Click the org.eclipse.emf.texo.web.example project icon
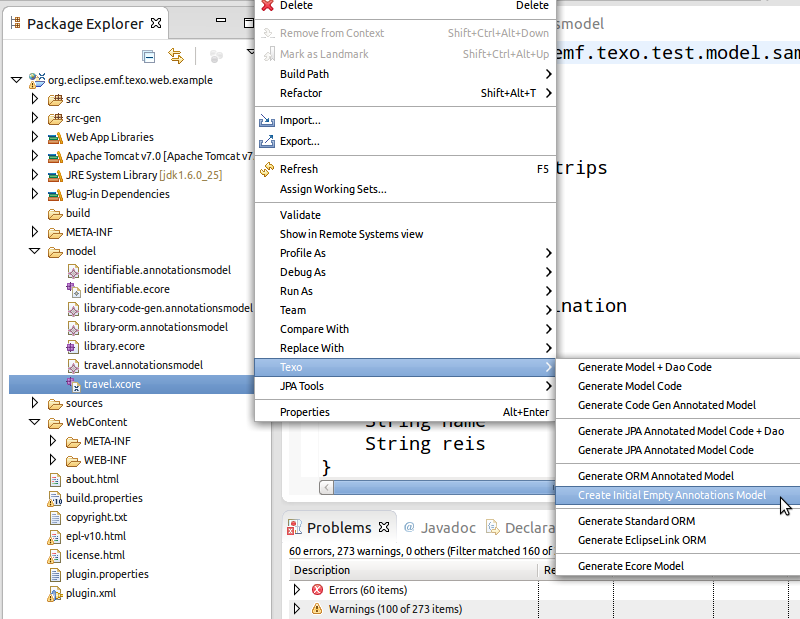The width and height of the screenshot is (800, 619). pyautogui.click(x=37, y=80)
